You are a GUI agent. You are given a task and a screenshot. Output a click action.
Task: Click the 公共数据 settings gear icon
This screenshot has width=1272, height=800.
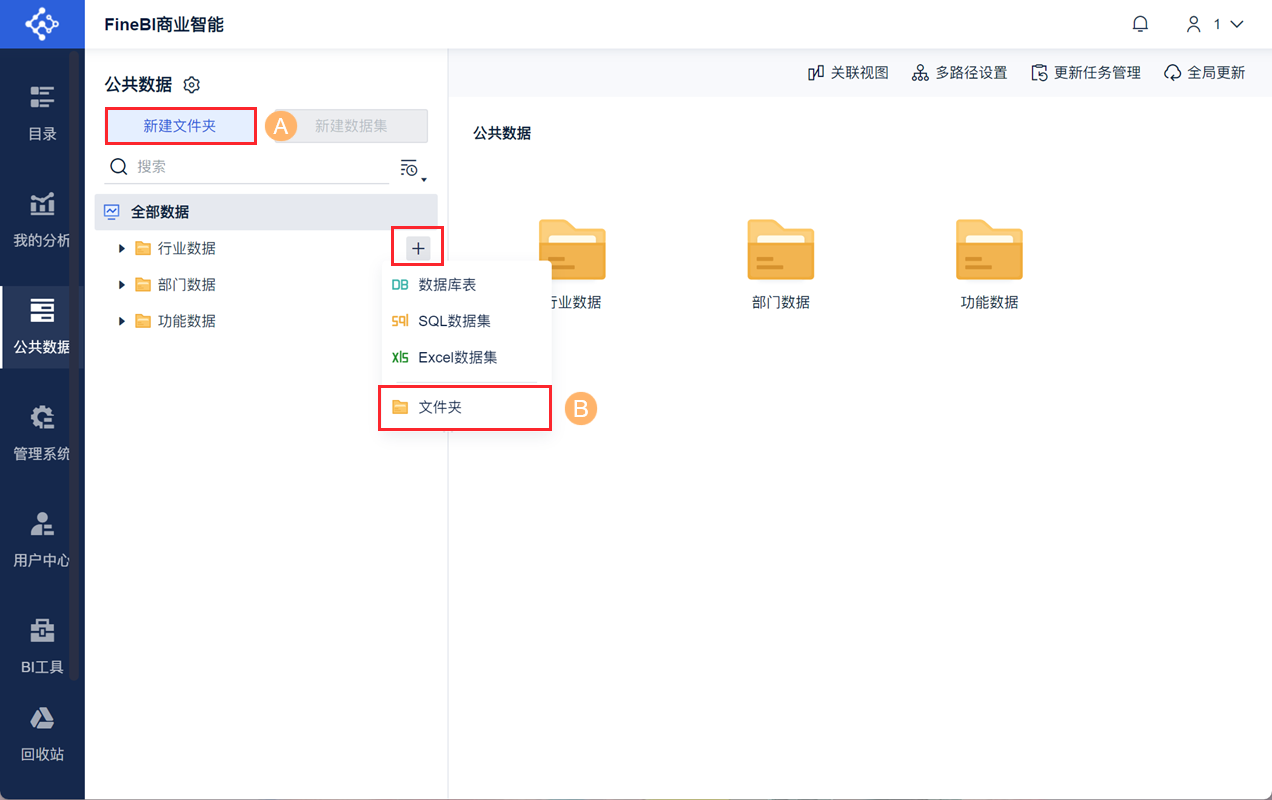click(192, 85)
